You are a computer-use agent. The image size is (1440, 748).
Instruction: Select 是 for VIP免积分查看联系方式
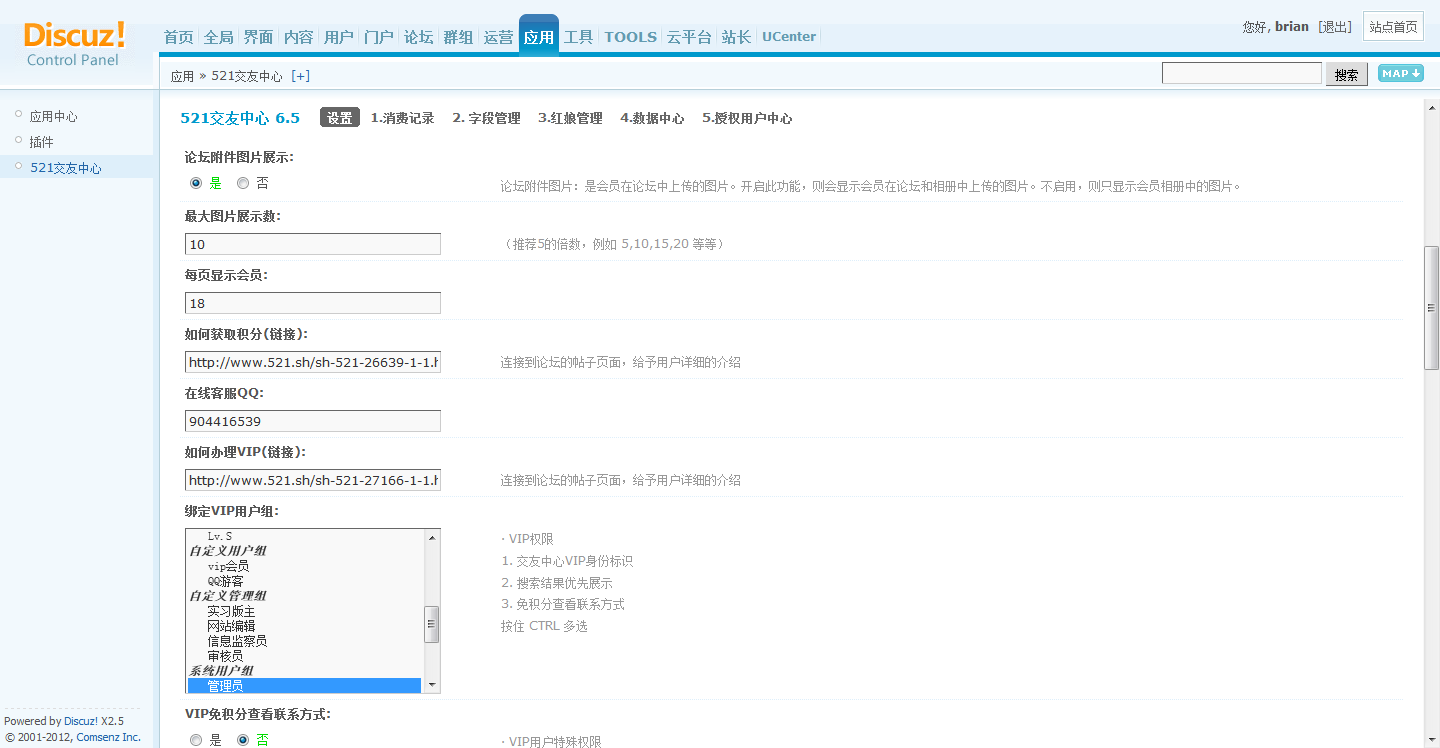[196, 740]
